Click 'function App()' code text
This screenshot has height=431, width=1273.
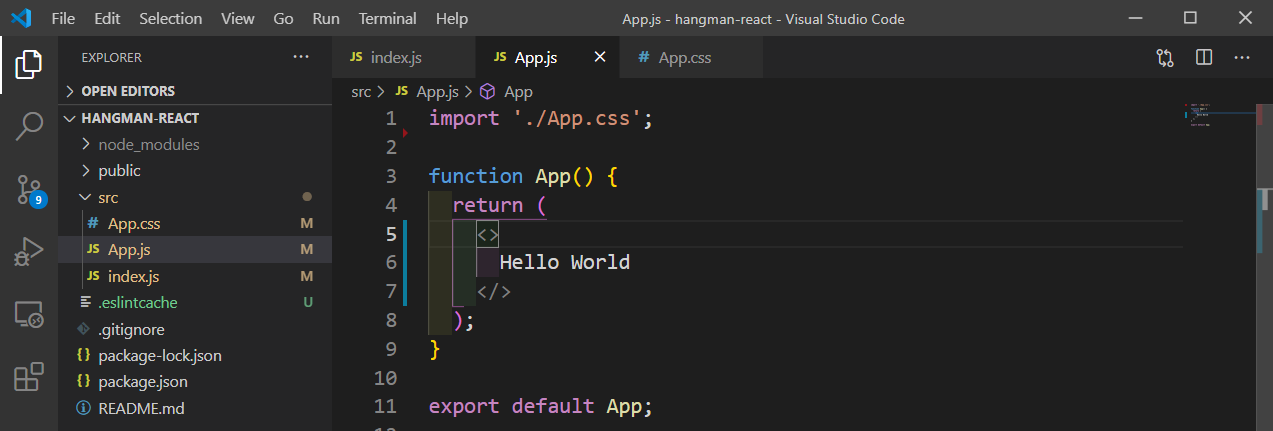click(512, 176)
